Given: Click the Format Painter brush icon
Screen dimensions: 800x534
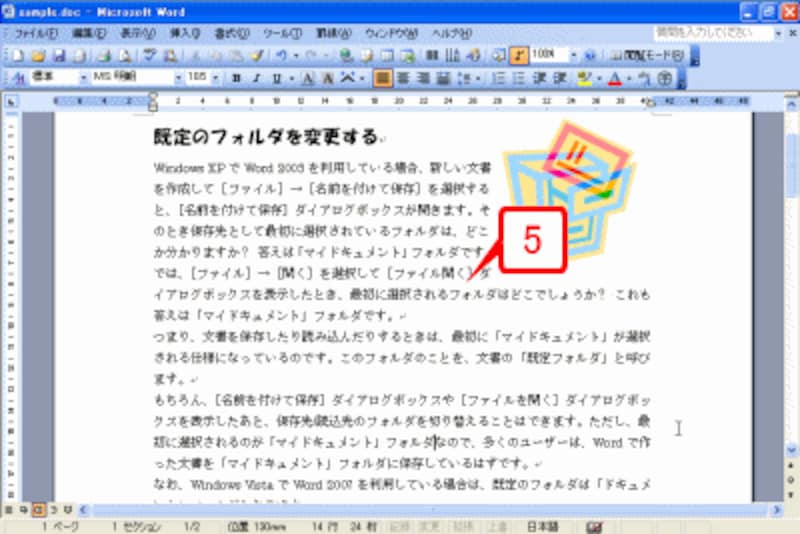Looking at the screenshot, I should (x=257, y=55).
